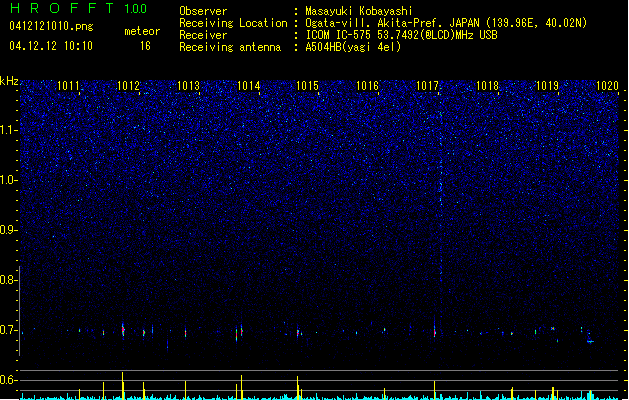Click the observer name Masayuki Kobayashi
The image size is (629, 400).
pyautogui.click(x=359, y=11)
